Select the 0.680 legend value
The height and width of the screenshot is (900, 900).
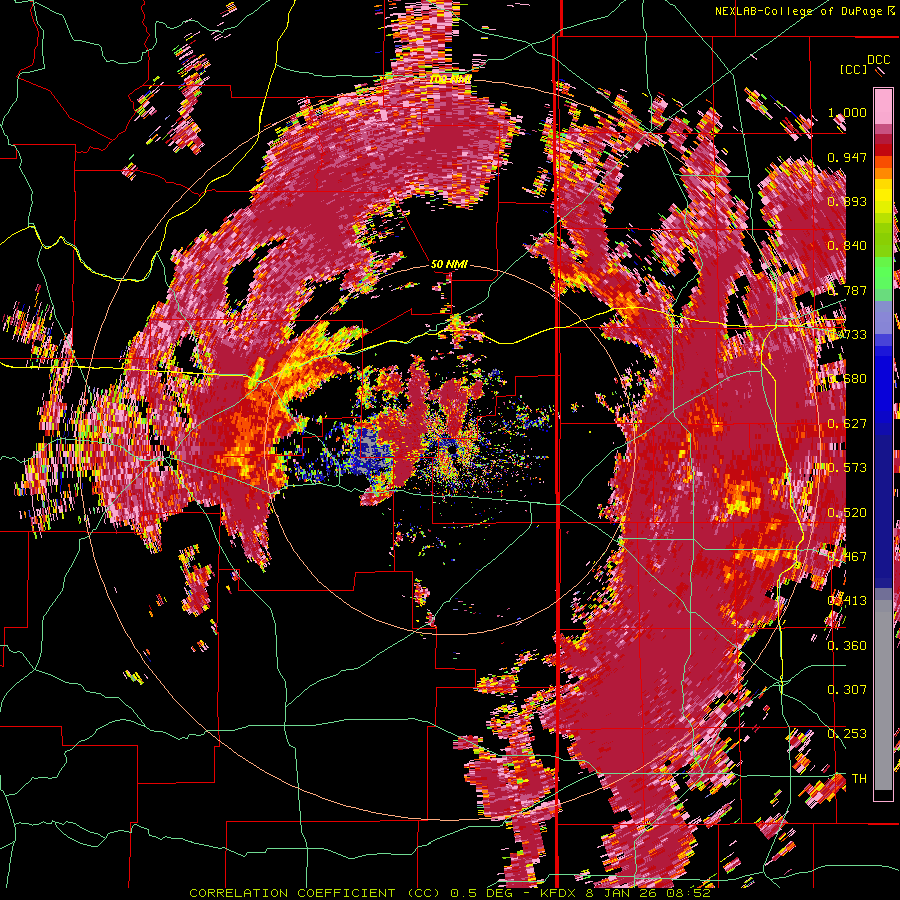coord(847,379)
